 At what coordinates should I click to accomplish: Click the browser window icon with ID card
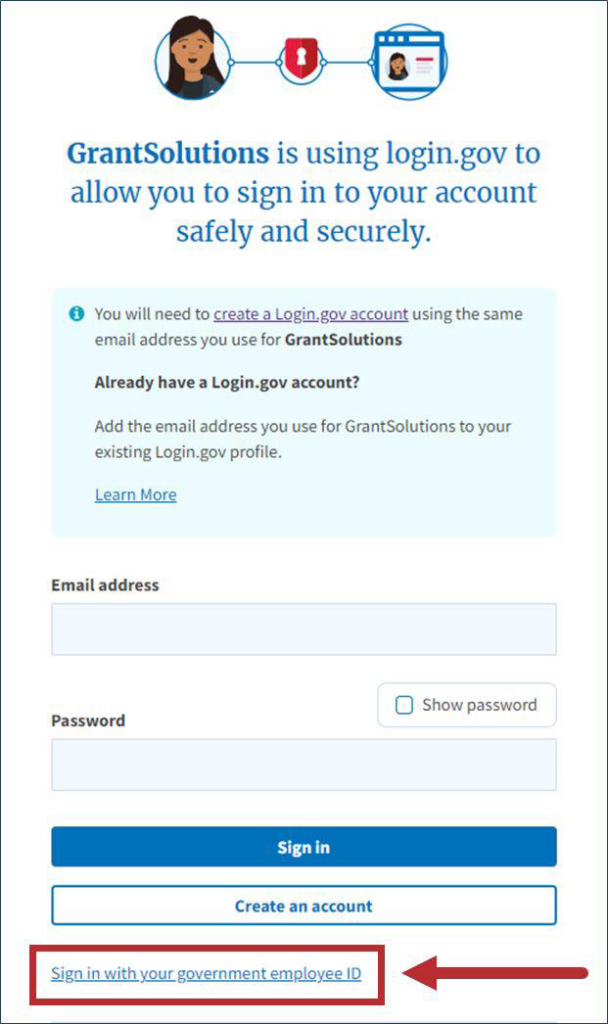409,60
